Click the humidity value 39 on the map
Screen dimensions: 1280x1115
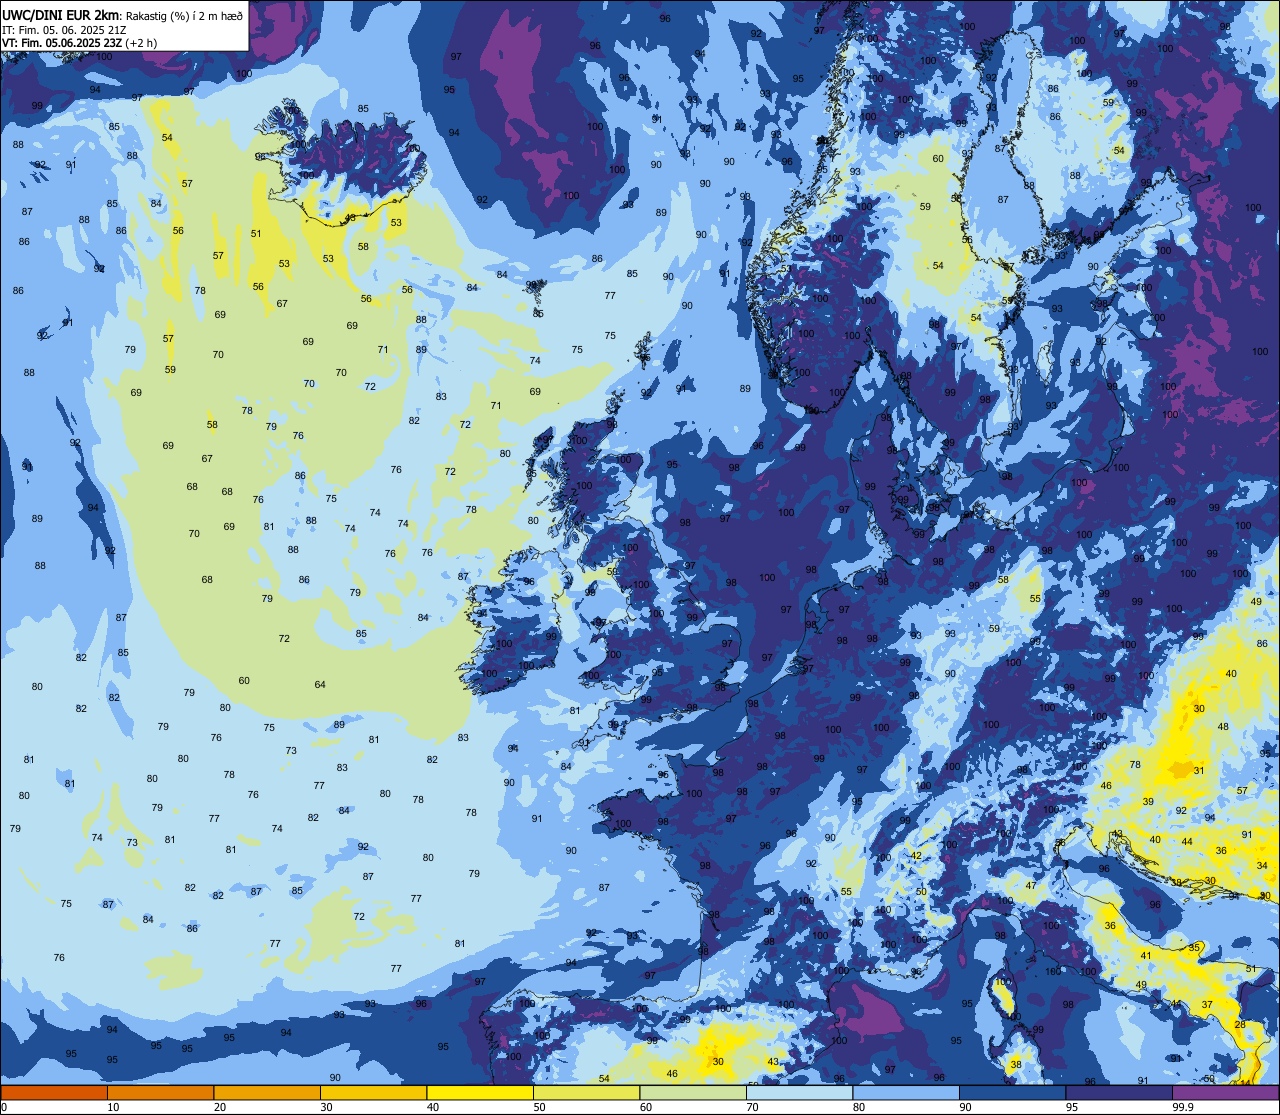[1148, 802]
